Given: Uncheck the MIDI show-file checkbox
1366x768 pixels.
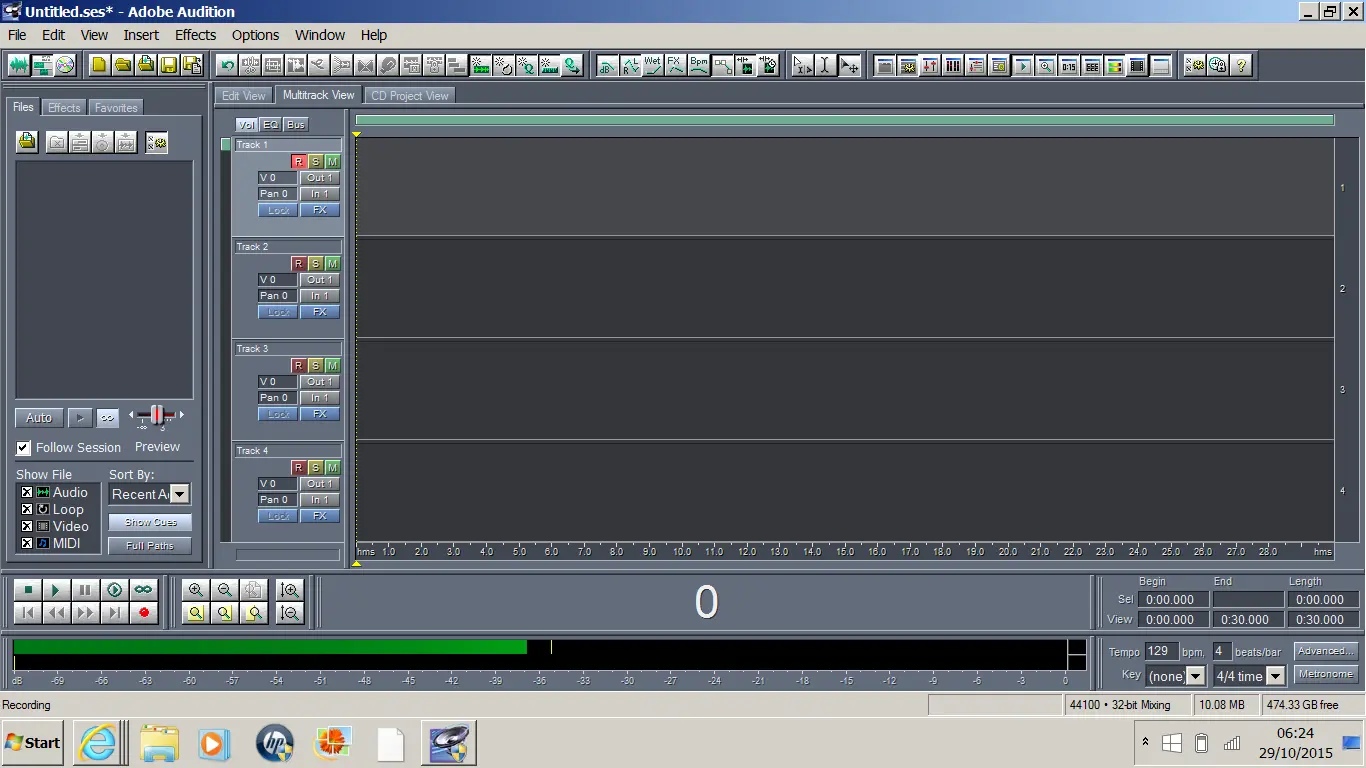Looking at the screenshot, I should (27, 543).
